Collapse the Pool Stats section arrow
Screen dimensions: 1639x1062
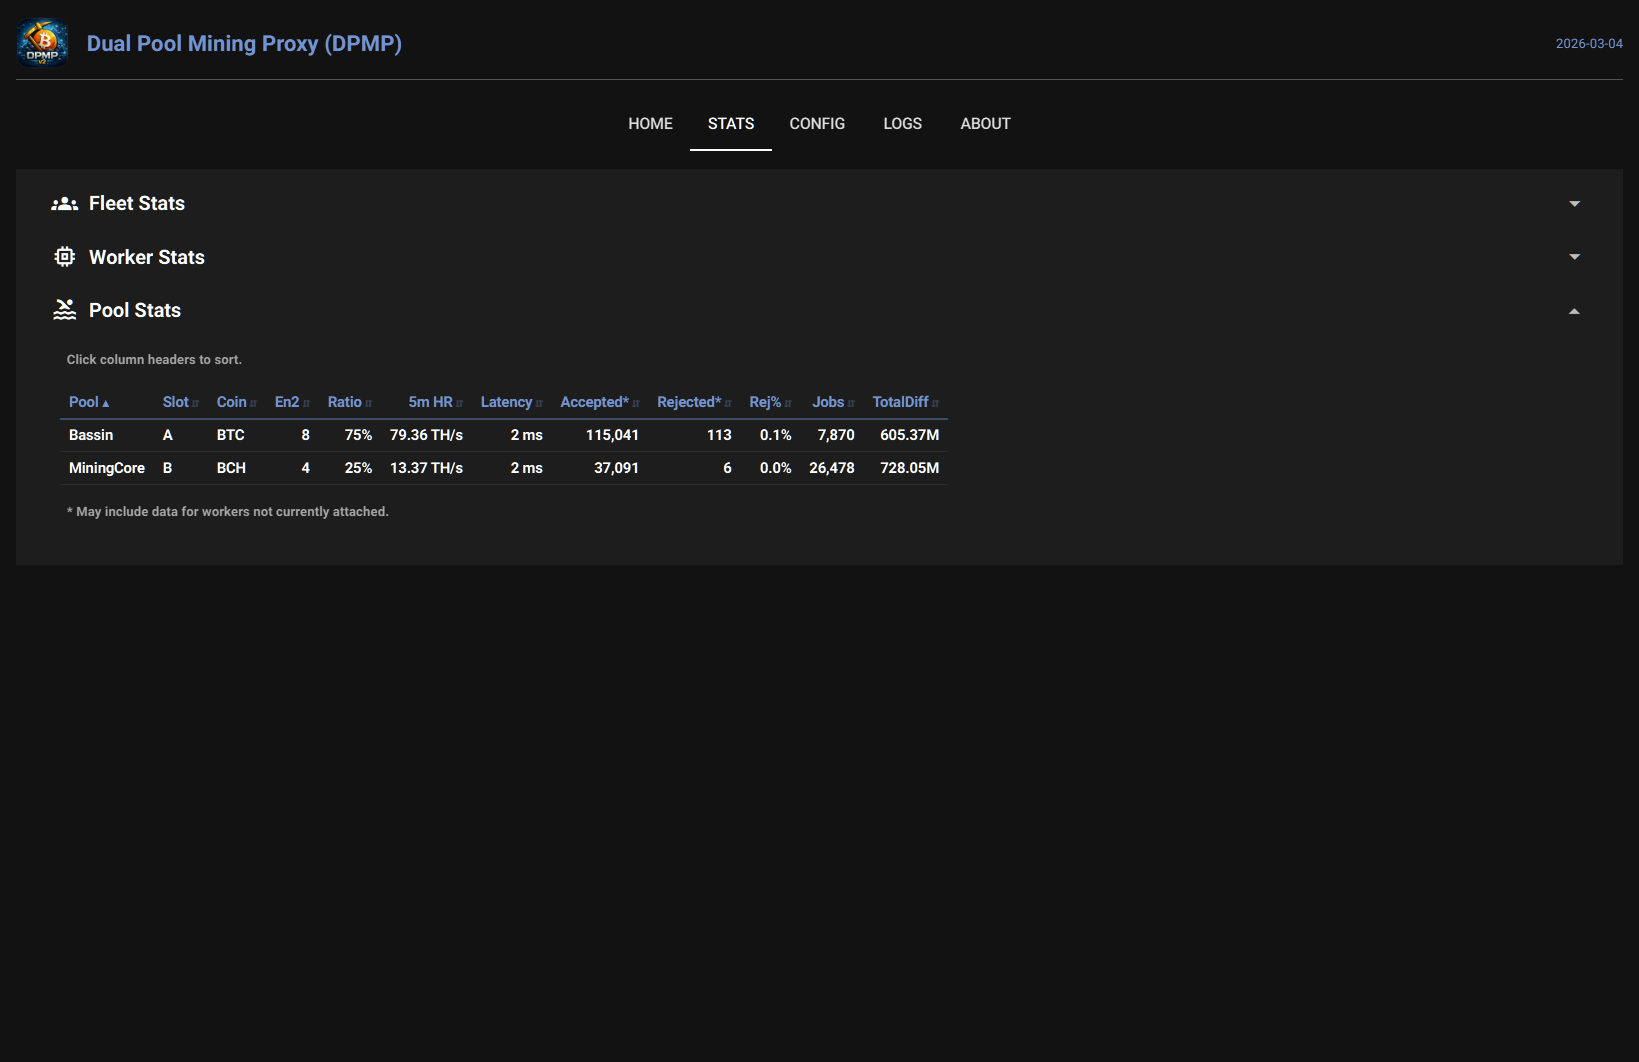pyautogui.click(x=1574, y=311)
